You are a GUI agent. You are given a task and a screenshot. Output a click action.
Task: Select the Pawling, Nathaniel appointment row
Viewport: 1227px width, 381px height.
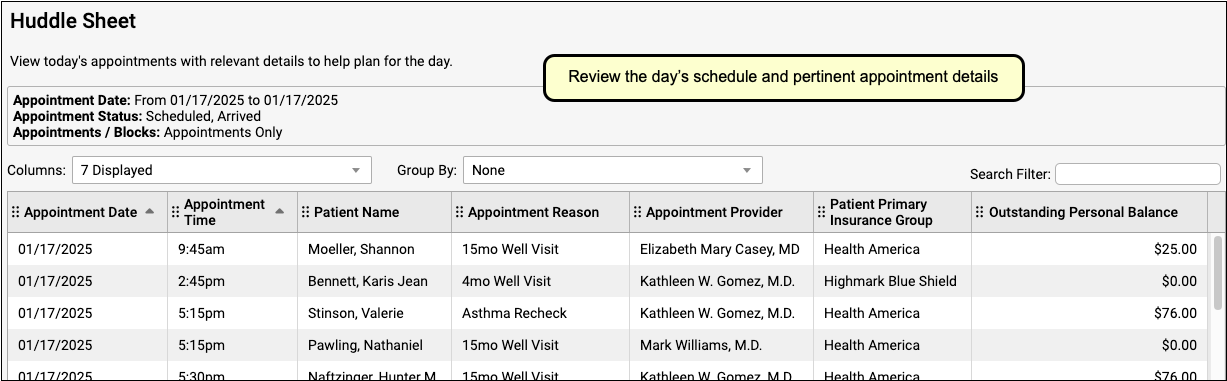[608, 345]
